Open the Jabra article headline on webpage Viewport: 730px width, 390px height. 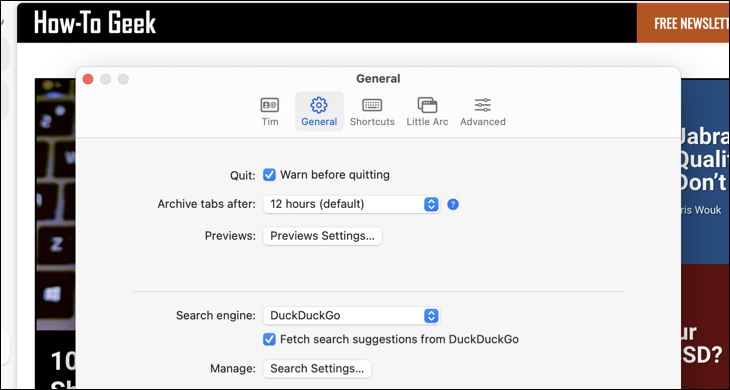click(703, 160)
